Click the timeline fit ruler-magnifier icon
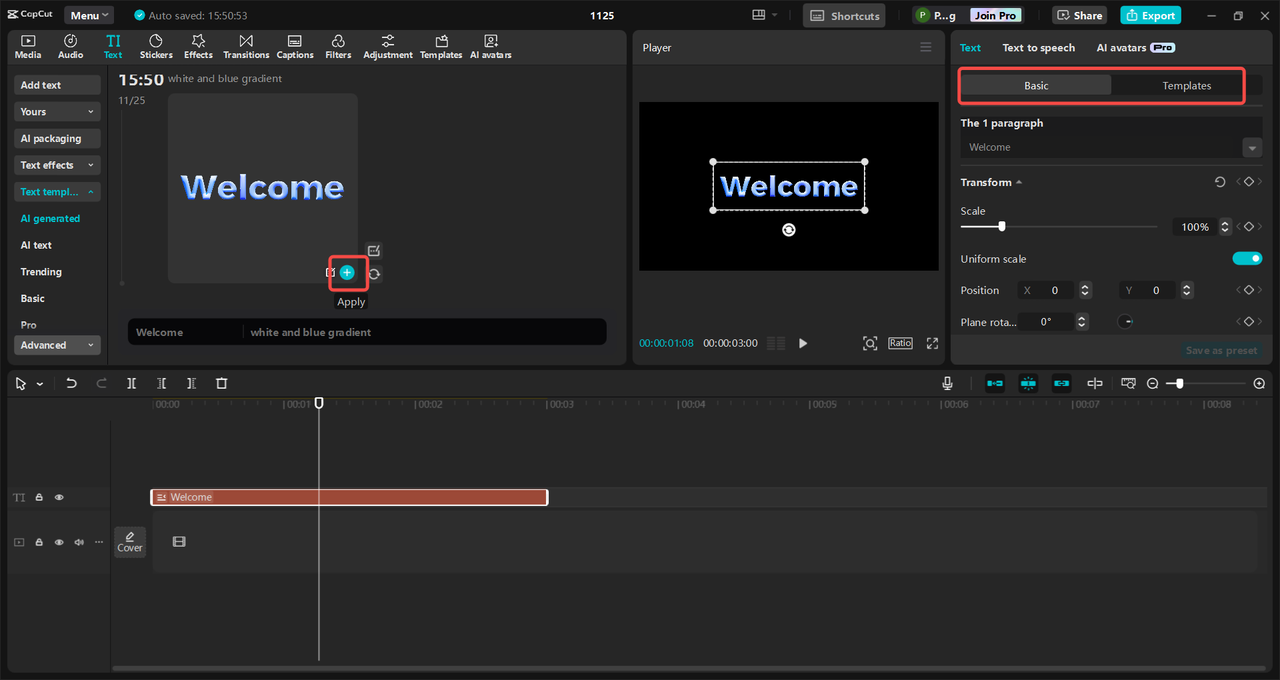This screenshot has width=1280, height=680. [1128, 383]
